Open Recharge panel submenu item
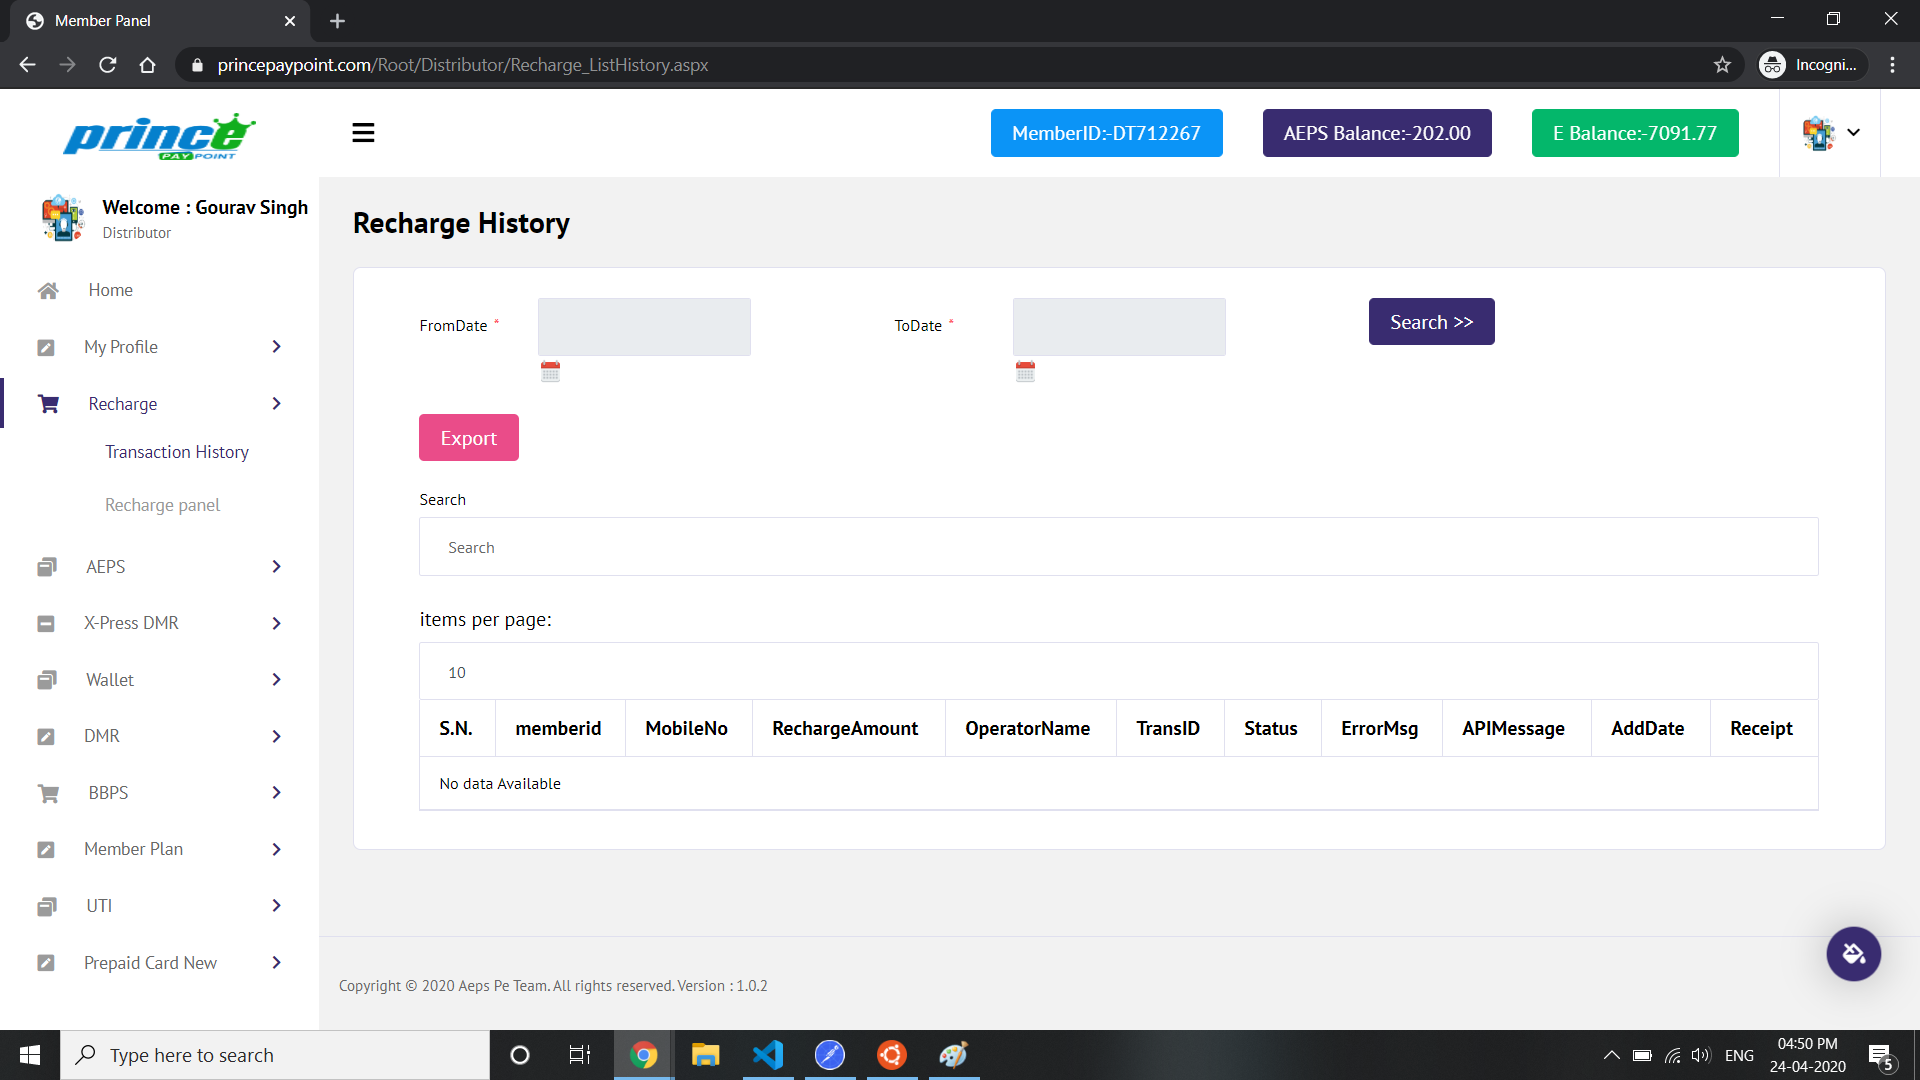 coord(162,505)
